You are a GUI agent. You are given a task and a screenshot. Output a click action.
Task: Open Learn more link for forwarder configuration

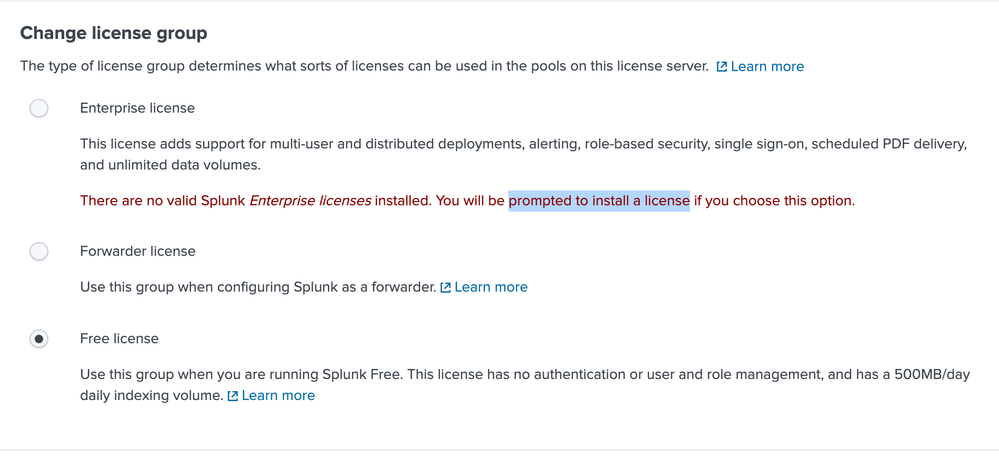click(491, 287)
